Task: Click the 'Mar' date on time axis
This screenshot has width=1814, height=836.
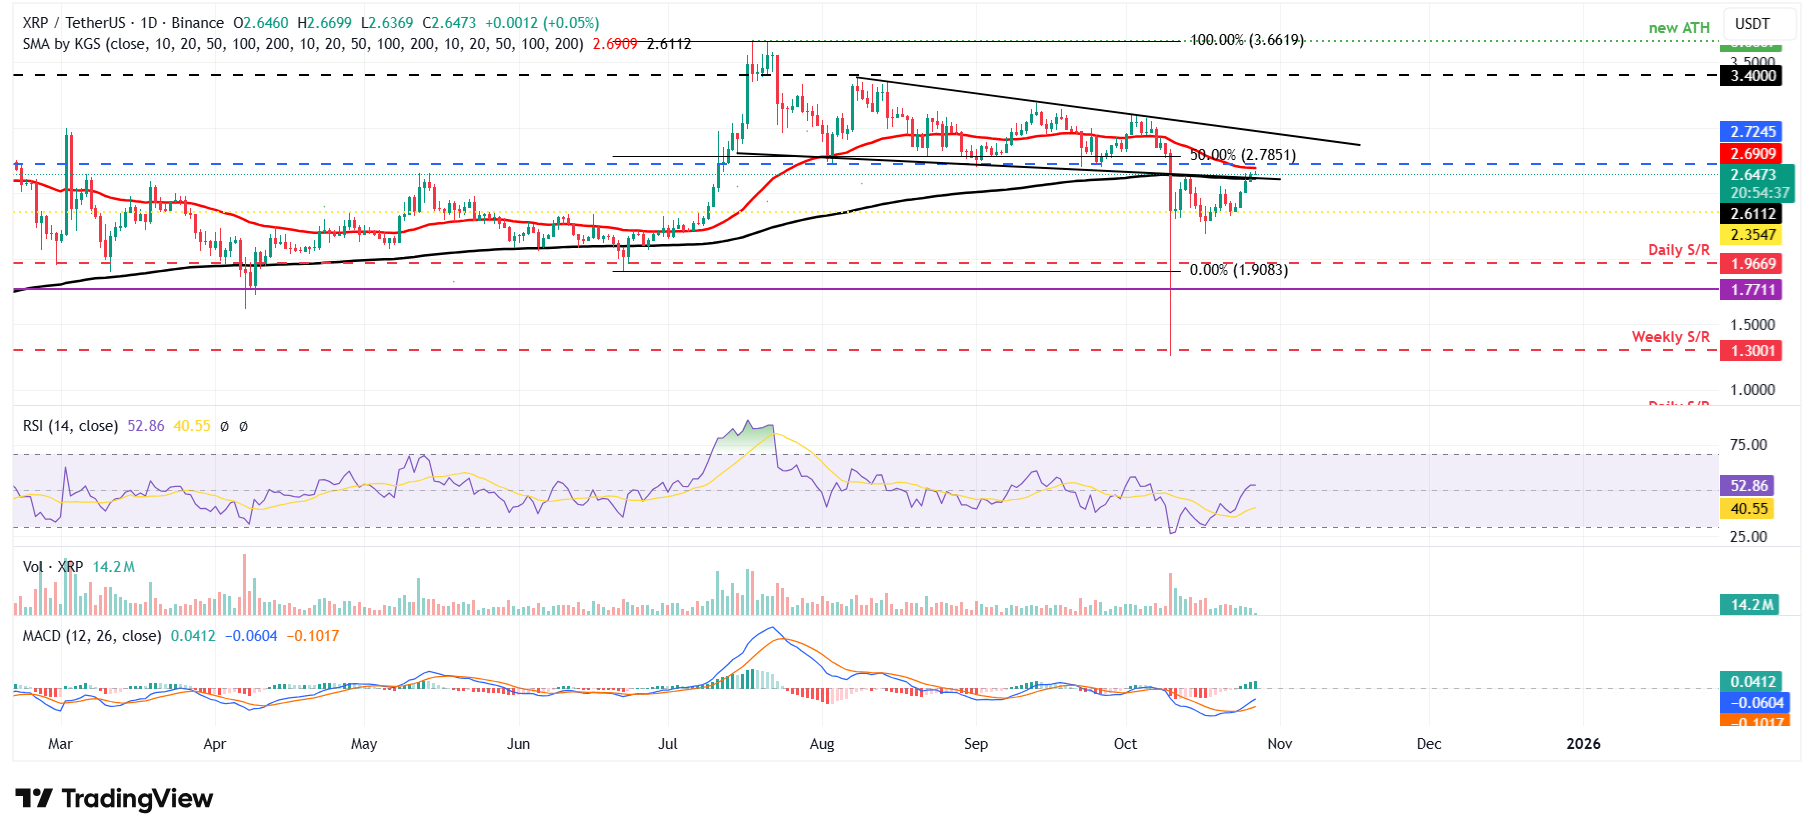Action: [x=60, y=744]
